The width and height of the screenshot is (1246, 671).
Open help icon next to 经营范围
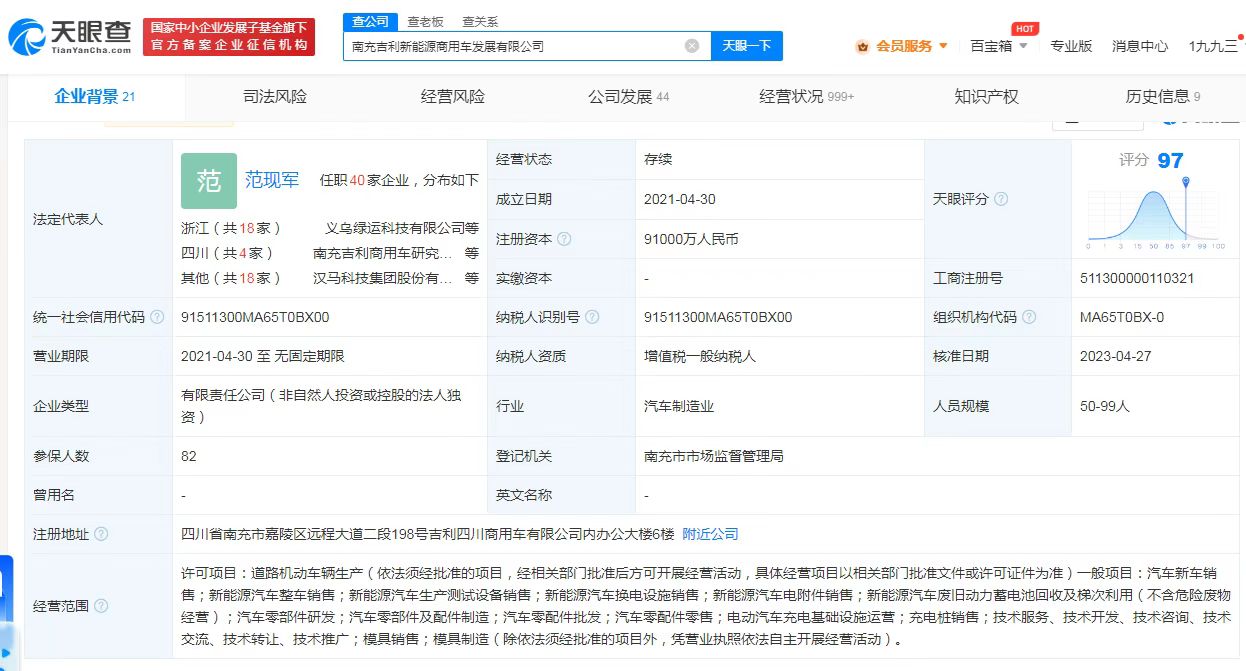coord(101,606)
